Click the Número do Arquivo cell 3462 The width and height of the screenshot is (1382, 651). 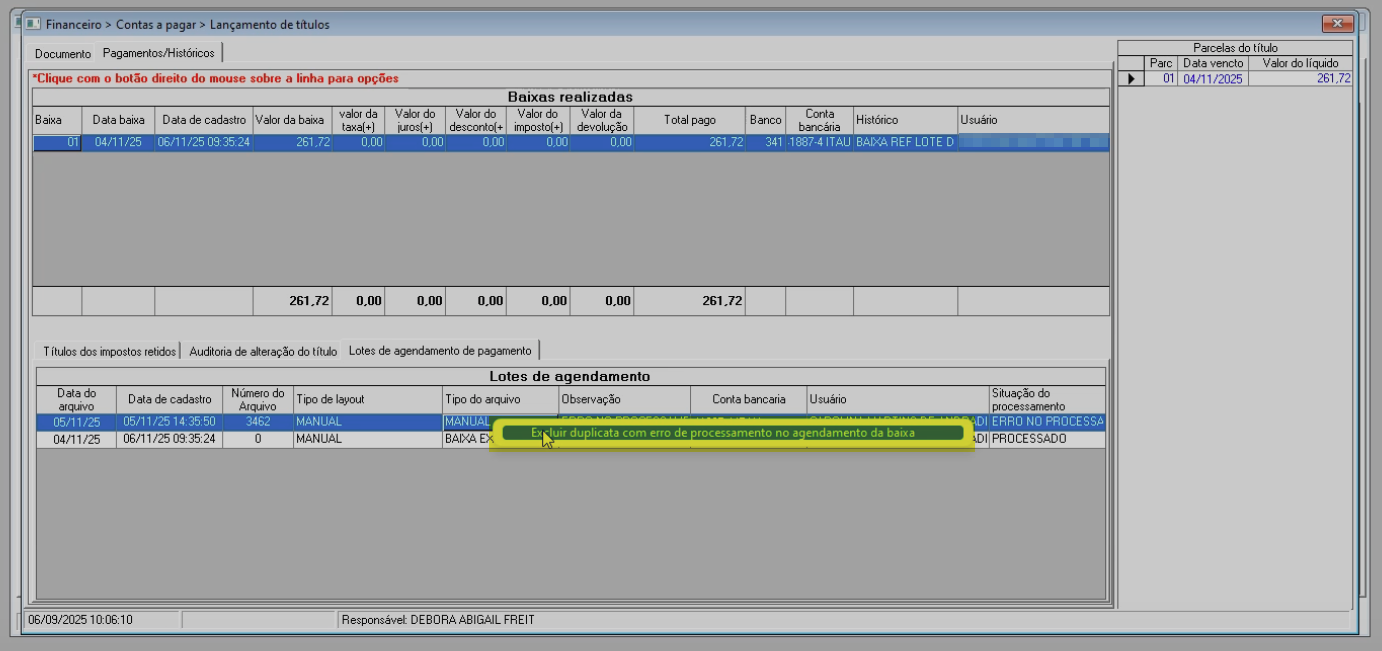click(257, 422)
